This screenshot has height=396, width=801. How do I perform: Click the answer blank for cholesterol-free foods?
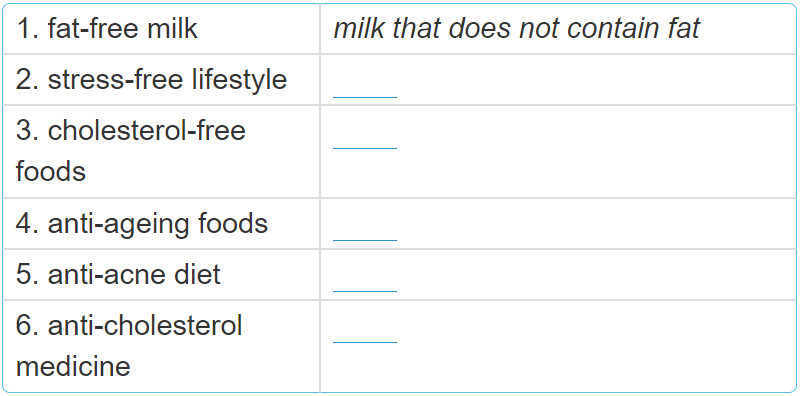tap(365, 138)
